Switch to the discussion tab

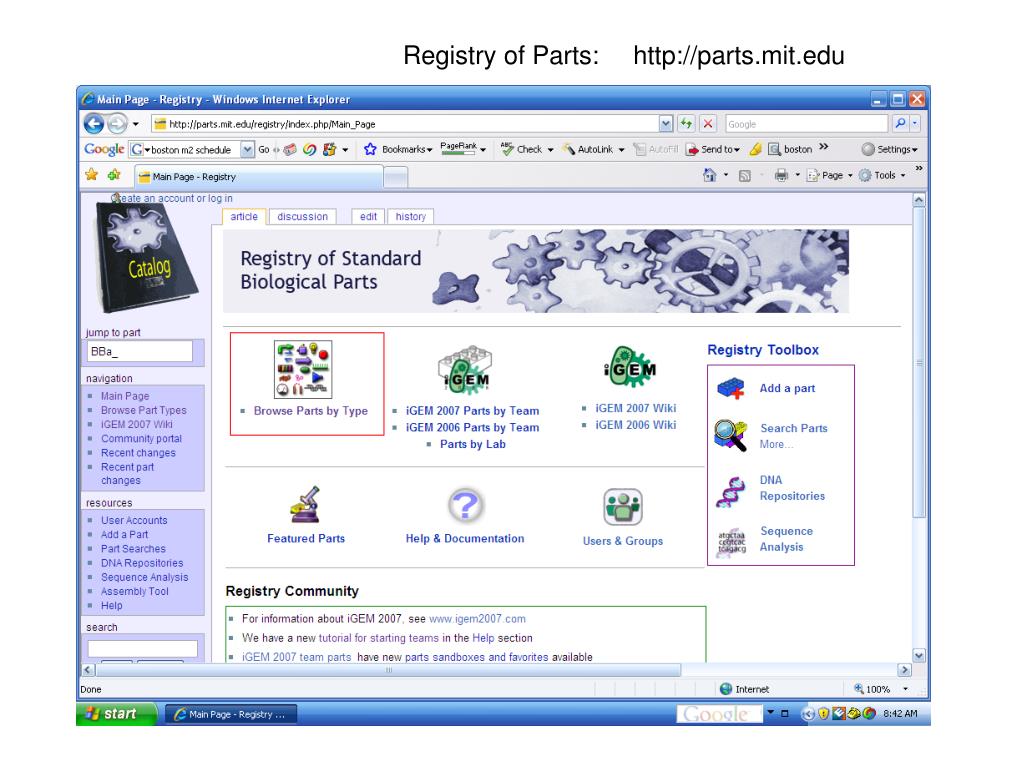point(302,217)
